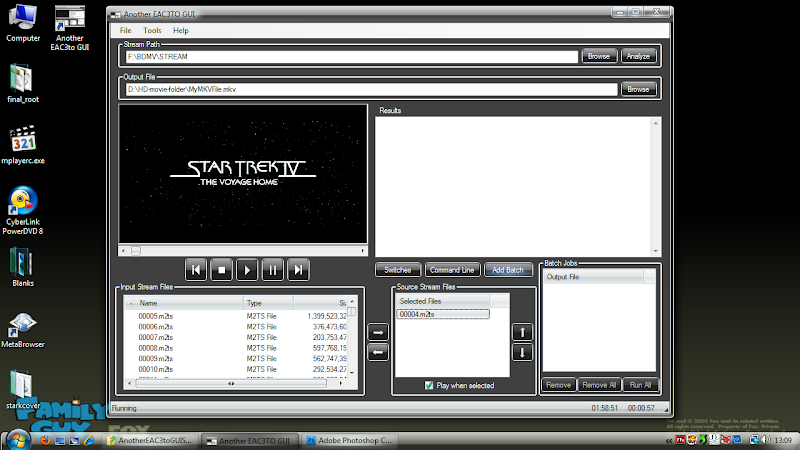800x450 pixels.
Task: Open startcover desktop icon
Action: [x=23, y=390]
